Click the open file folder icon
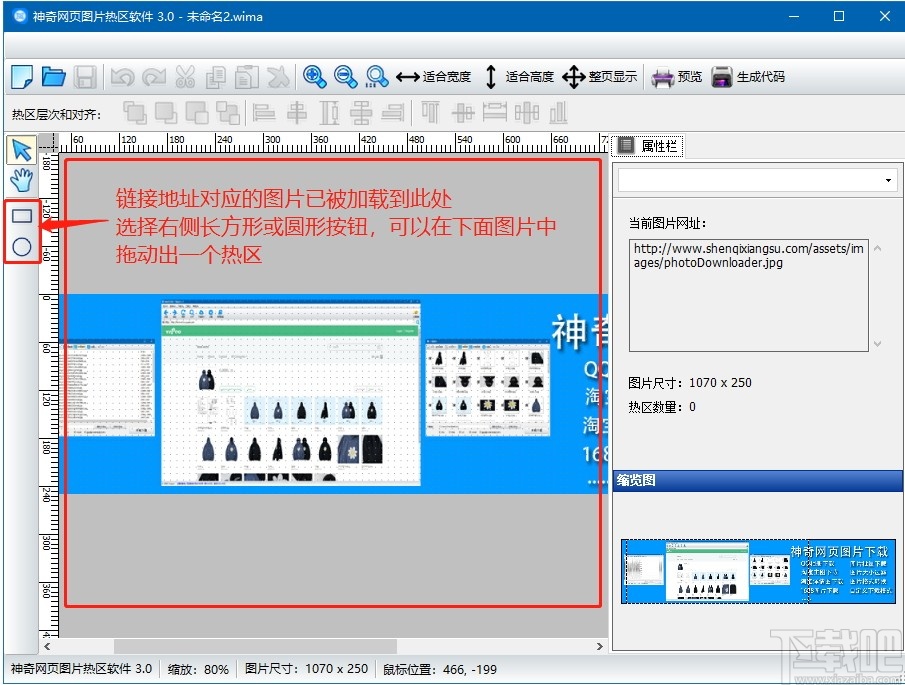Screen dimensions: 905x685 [54, 76]
